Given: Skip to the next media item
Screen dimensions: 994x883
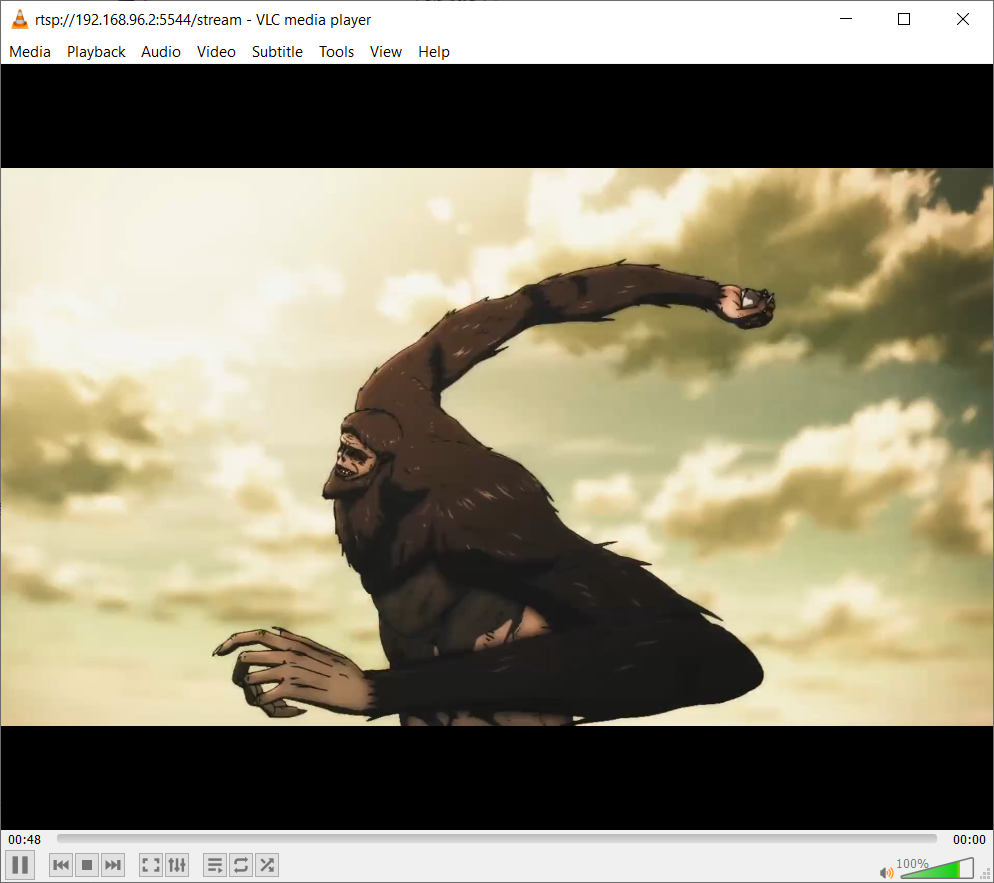Looking at the screenshot, I should pos(112,864).
